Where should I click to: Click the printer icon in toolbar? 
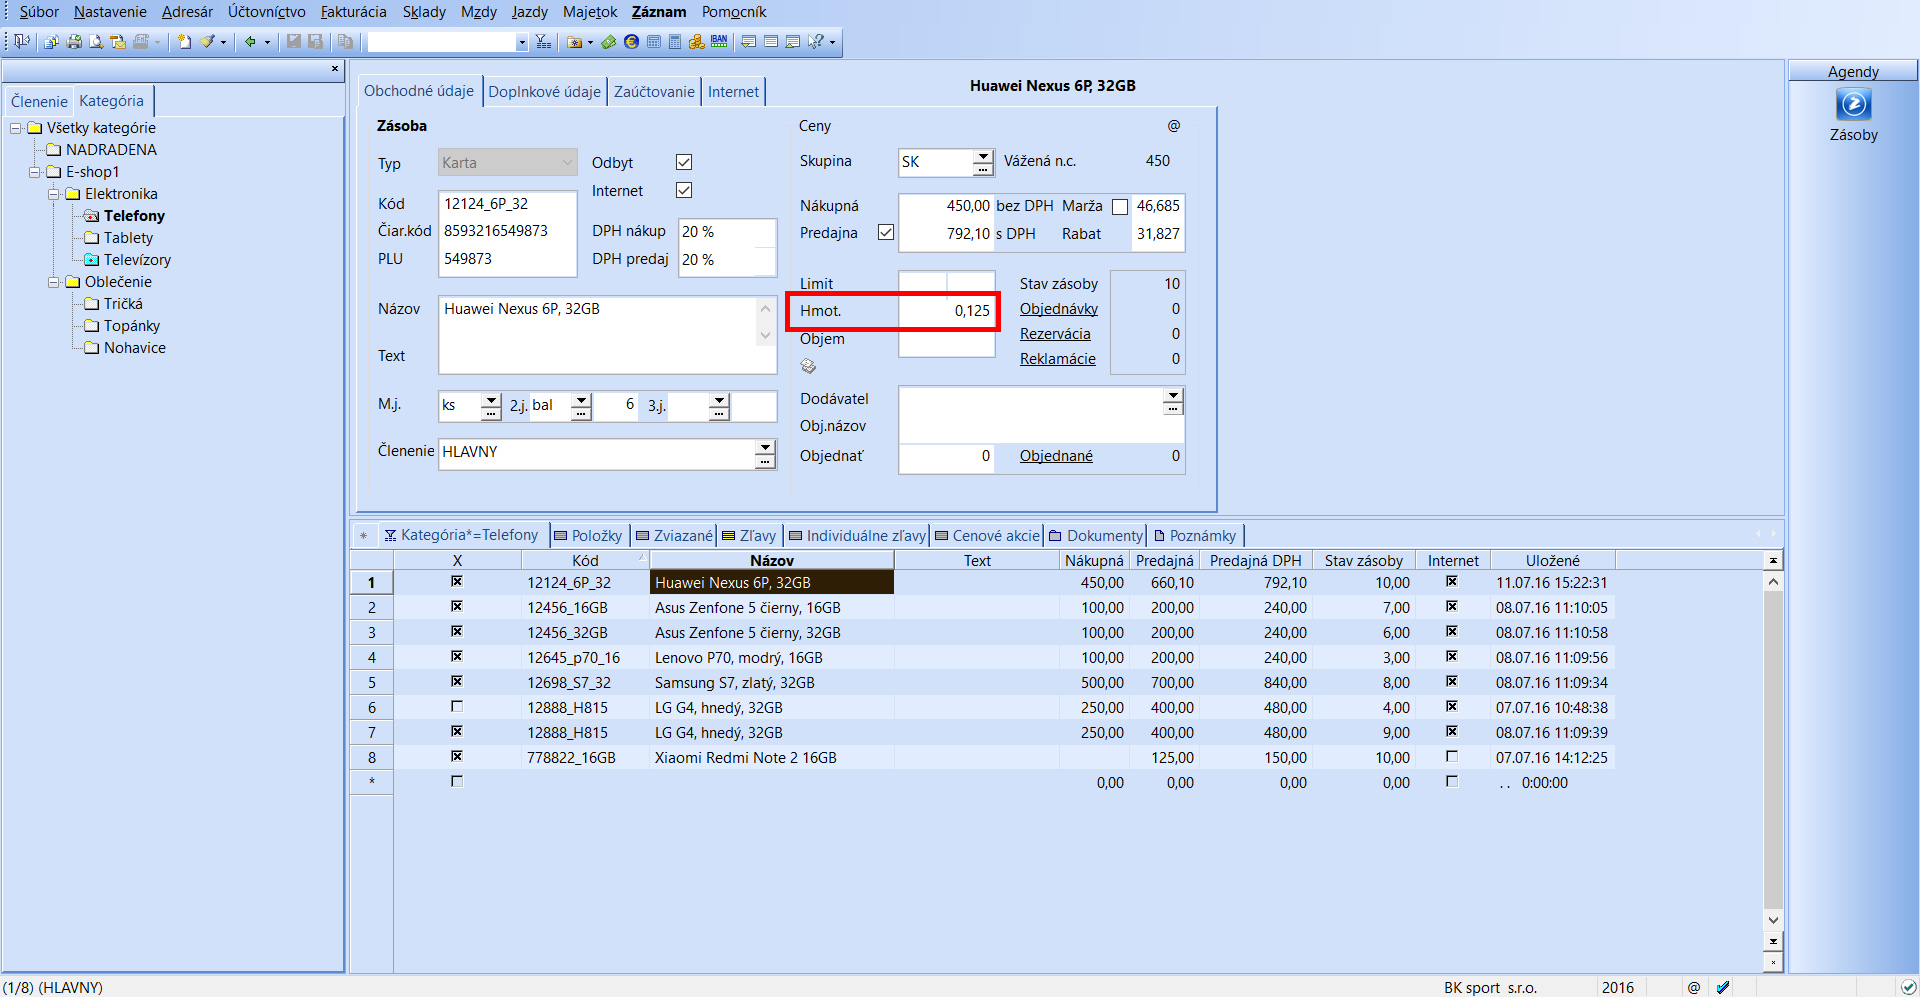pos(74,41)
